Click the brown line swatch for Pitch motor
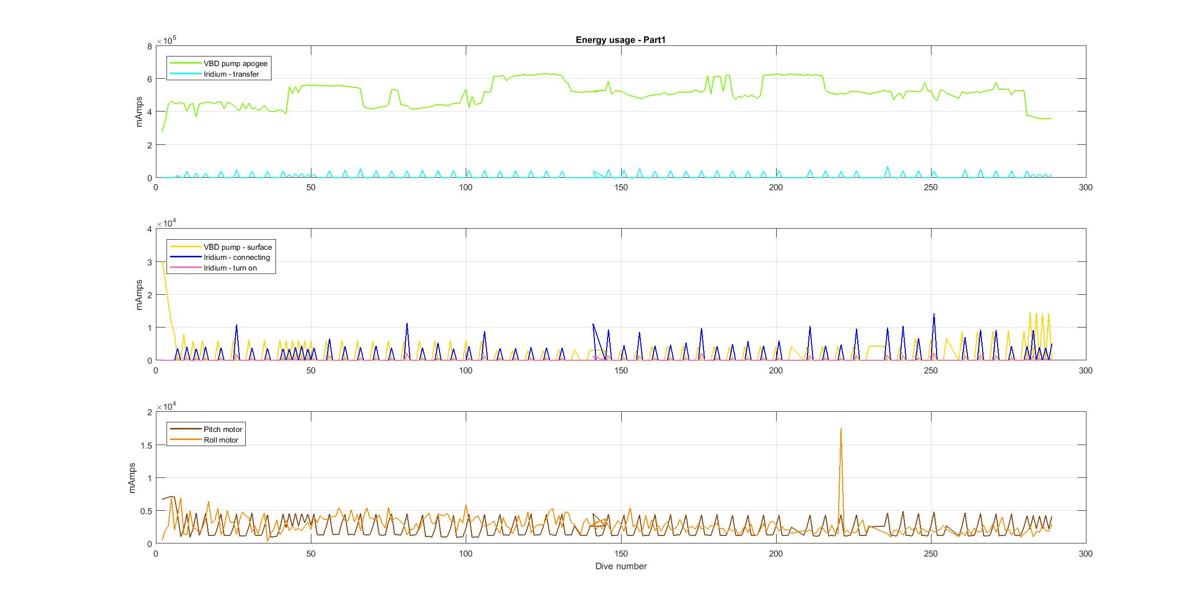Image resolution: width=1200 pixels, height=611 pixels. click(186, 428)
